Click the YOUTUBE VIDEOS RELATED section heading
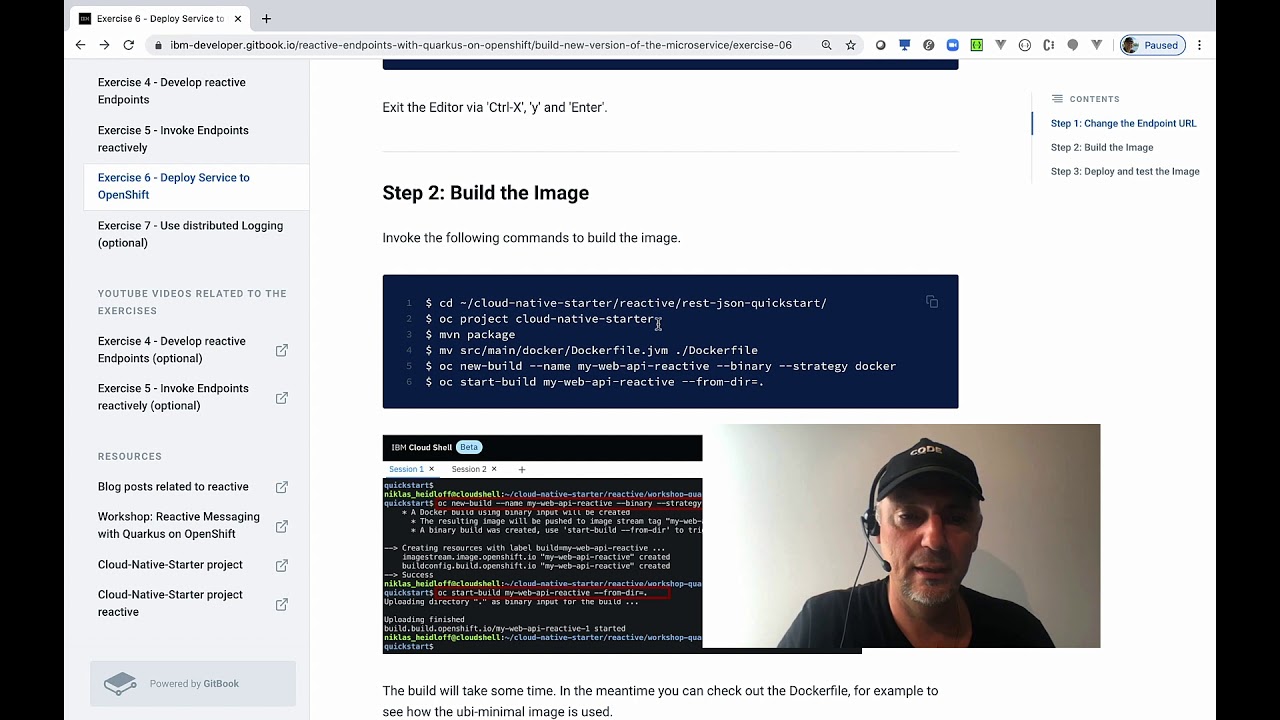This screenshot has height=720, width=1280. [192, 302]
